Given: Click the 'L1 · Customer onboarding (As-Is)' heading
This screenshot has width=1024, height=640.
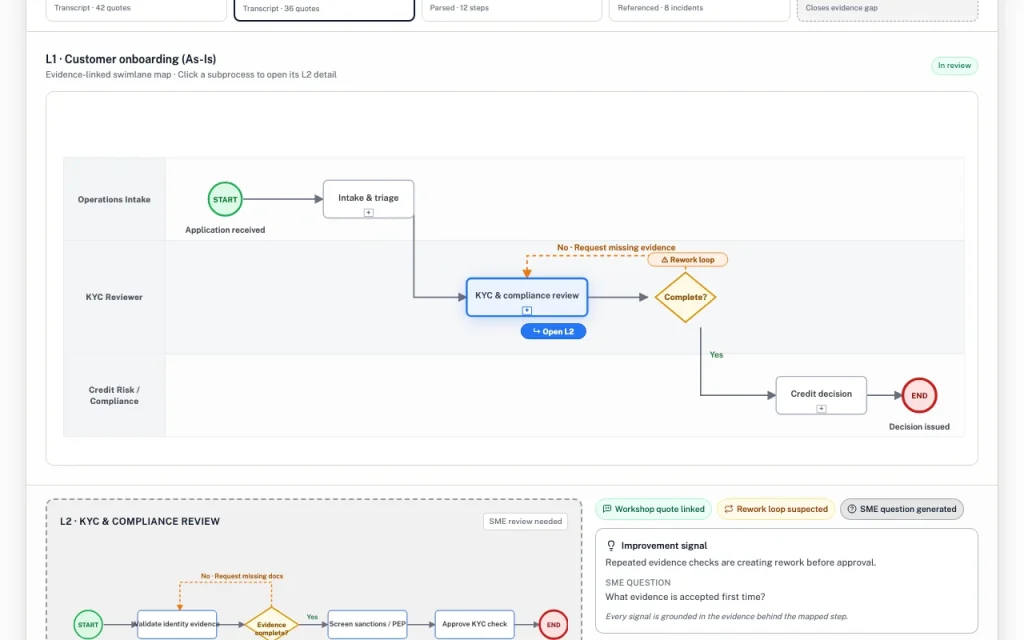Looking at the screenshot, I should click(131, 59).
